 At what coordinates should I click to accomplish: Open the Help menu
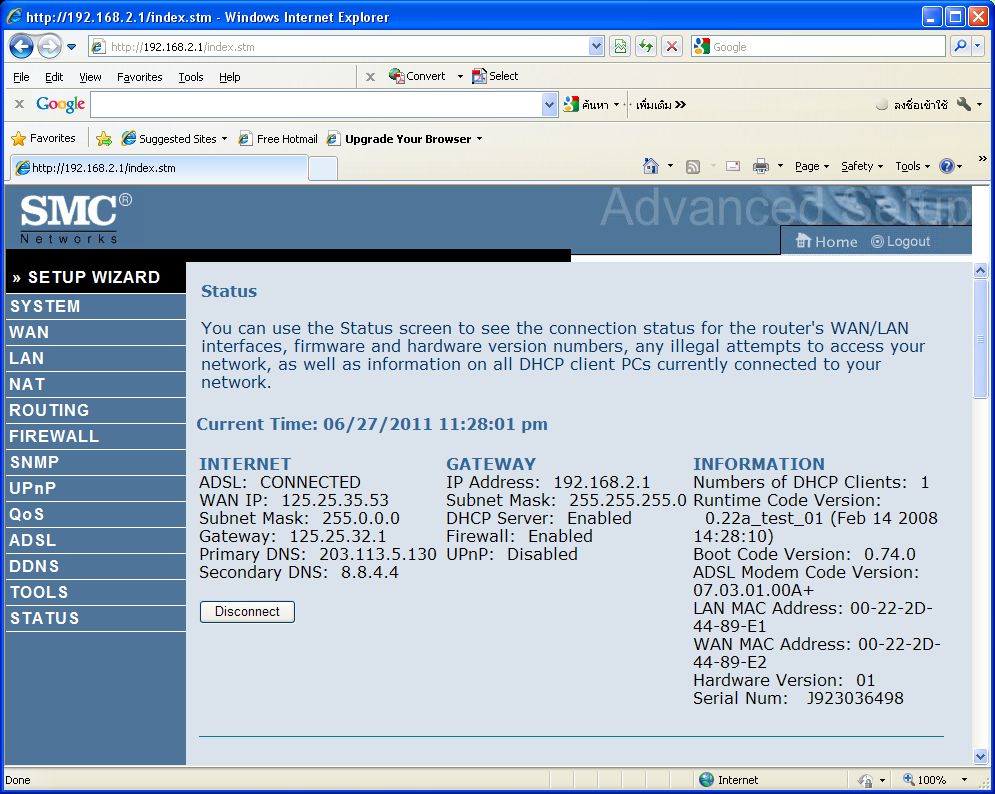point(230,77)
